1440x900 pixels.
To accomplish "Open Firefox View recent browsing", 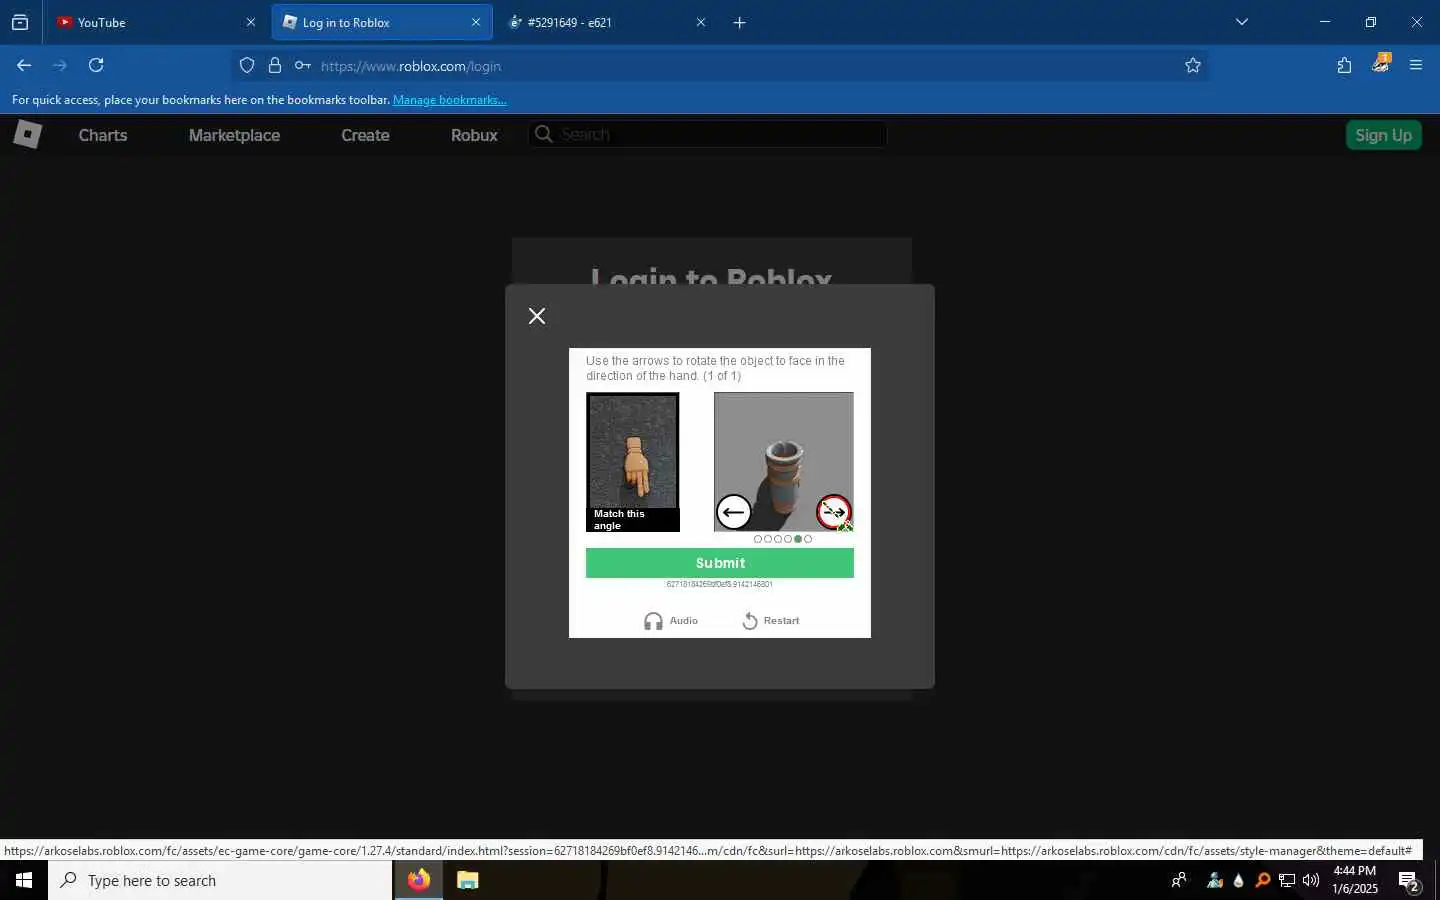I will pyautogui.click(x=20, y=22).
